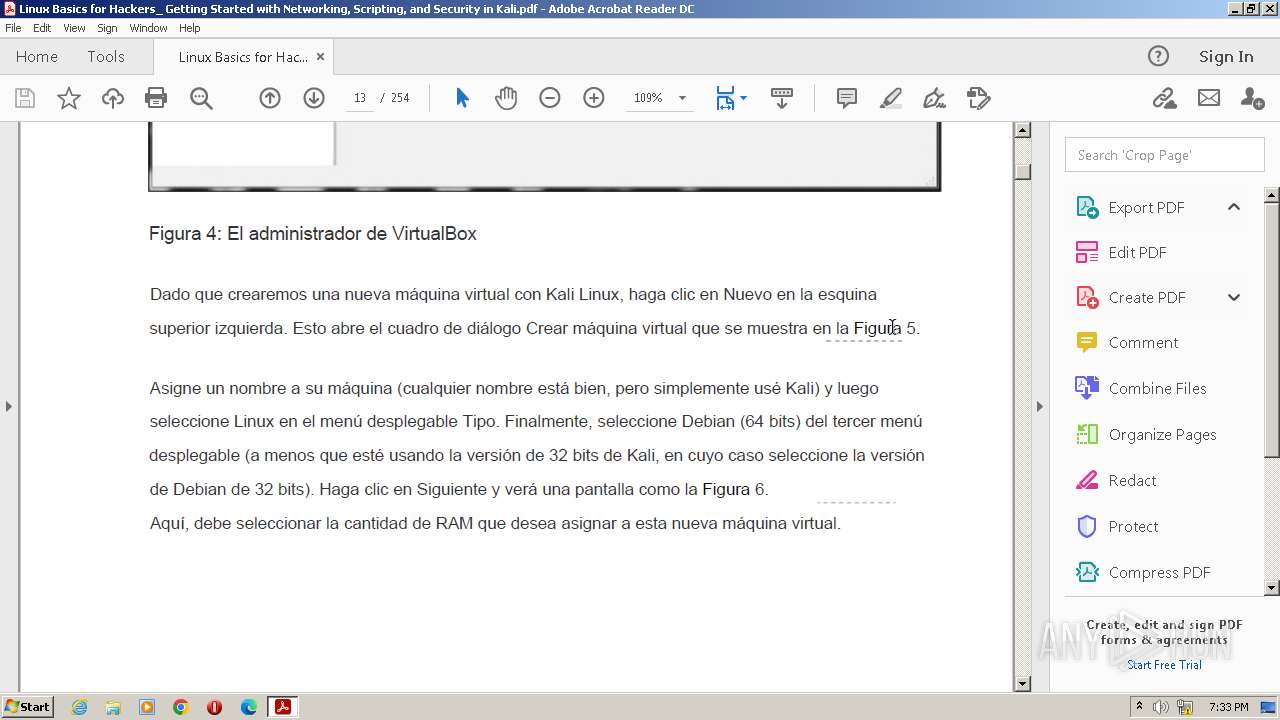This screenshot has width=1280, height=720.
Task: Open the Sign menu
Action: point(107,28)
